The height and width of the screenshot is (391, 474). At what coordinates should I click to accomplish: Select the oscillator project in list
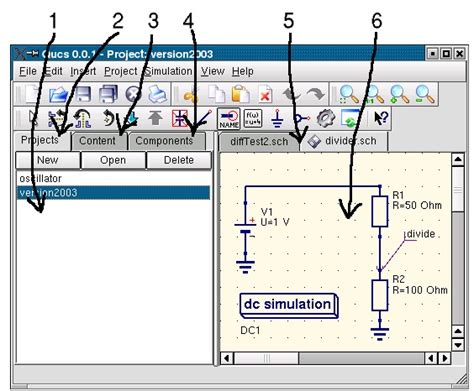click(113, 179)
